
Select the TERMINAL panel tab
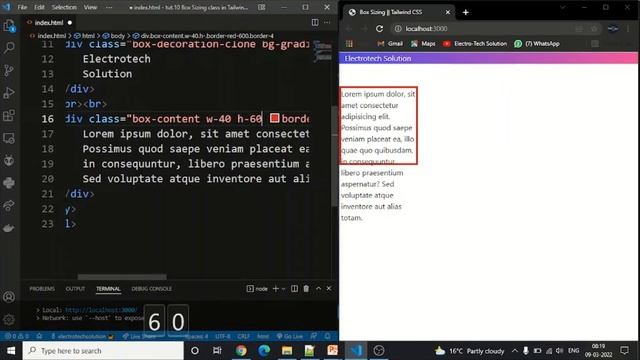click(108, 289)
